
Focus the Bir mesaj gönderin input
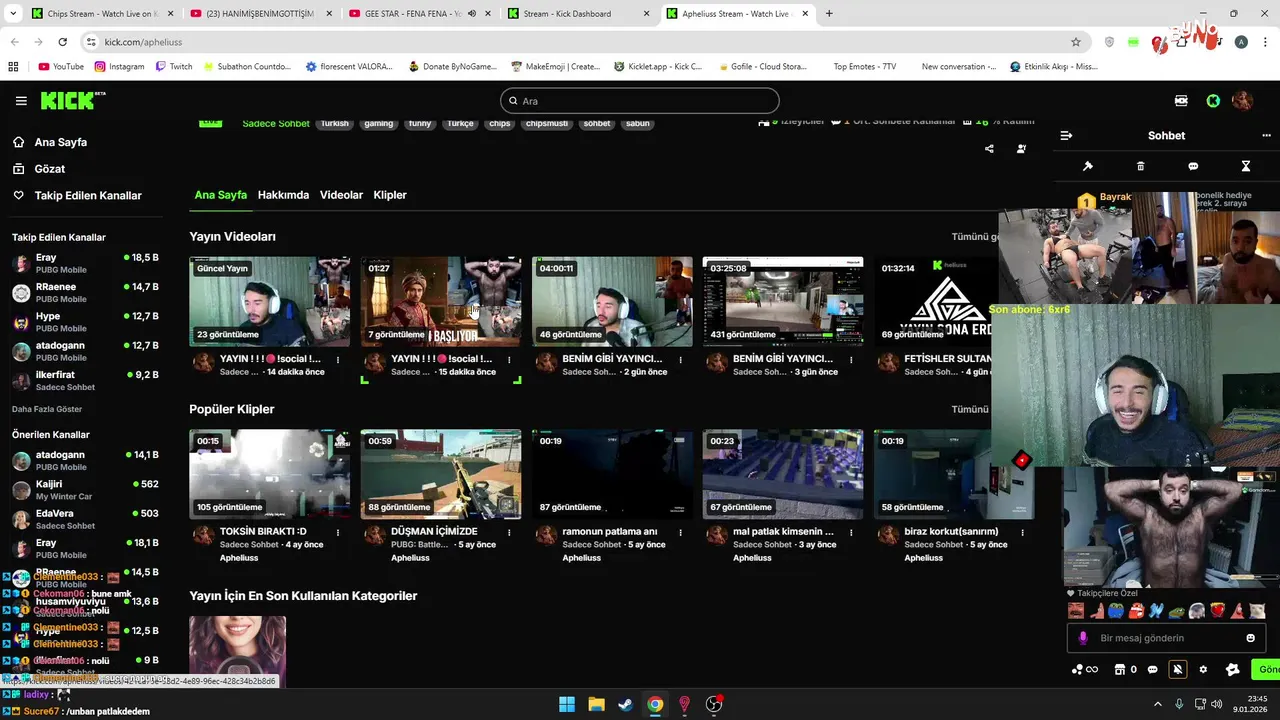tap(1165, 638)
